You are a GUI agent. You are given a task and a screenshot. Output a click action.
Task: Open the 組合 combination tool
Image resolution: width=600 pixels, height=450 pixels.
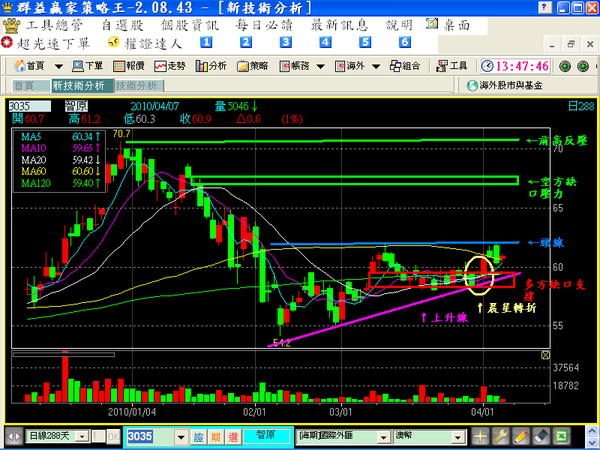[405, 66]
